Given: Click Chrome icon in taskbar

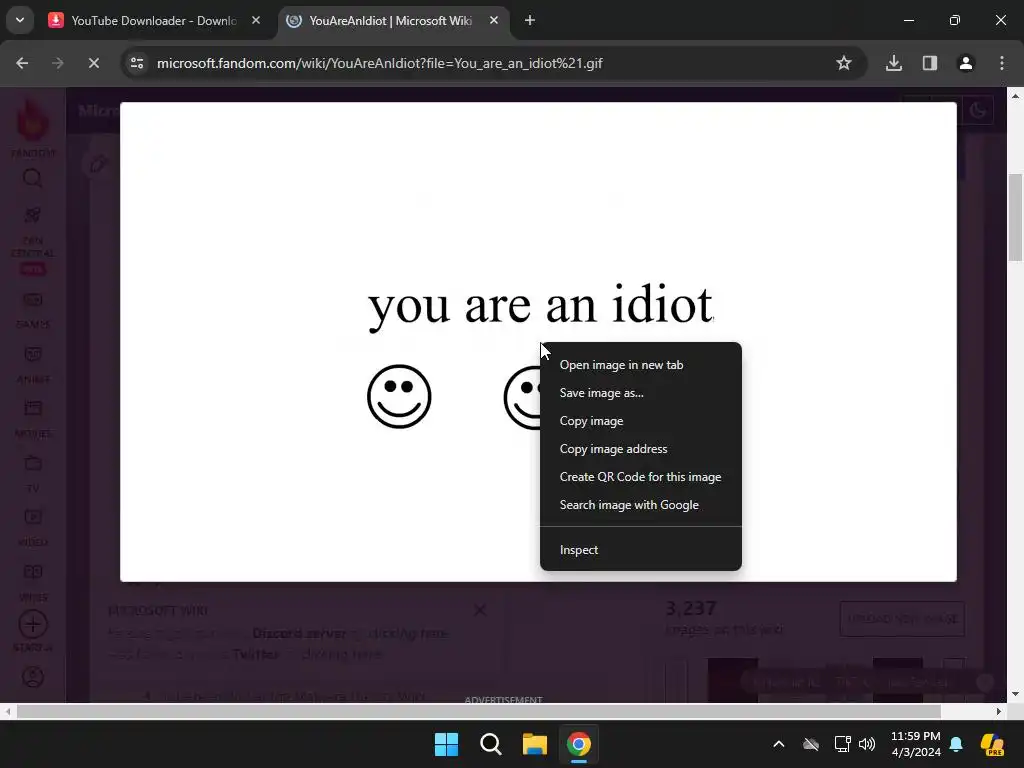Looking at the screenshot, I should point(579,744).
